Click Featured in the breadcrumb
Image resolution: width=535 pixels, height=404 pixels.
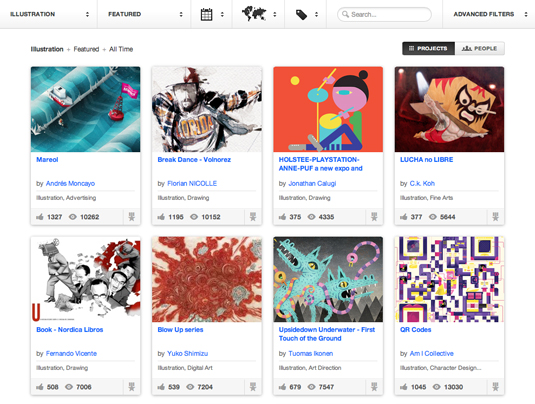pyautogui.click(x=86, y=49)
